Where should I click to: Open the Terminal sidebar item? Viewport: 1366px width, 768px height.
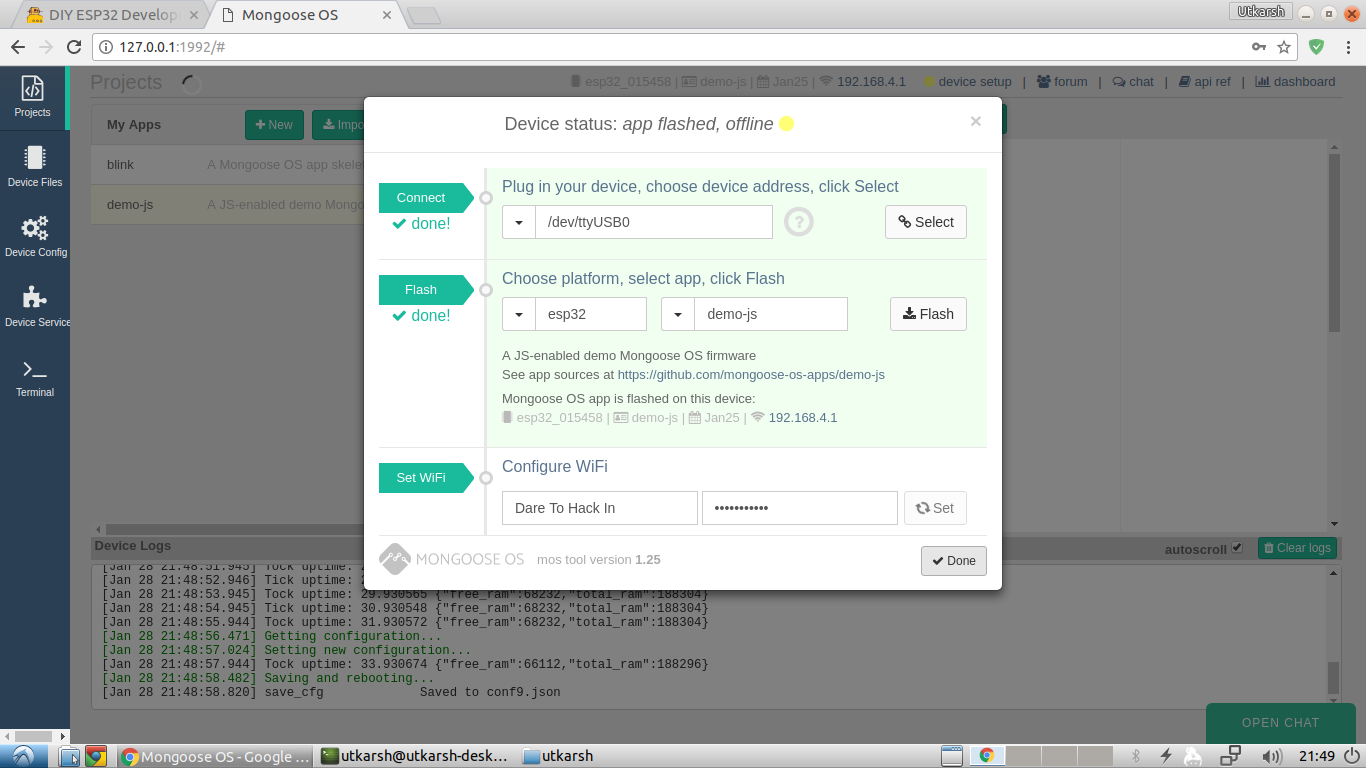[x=35, y=377]
